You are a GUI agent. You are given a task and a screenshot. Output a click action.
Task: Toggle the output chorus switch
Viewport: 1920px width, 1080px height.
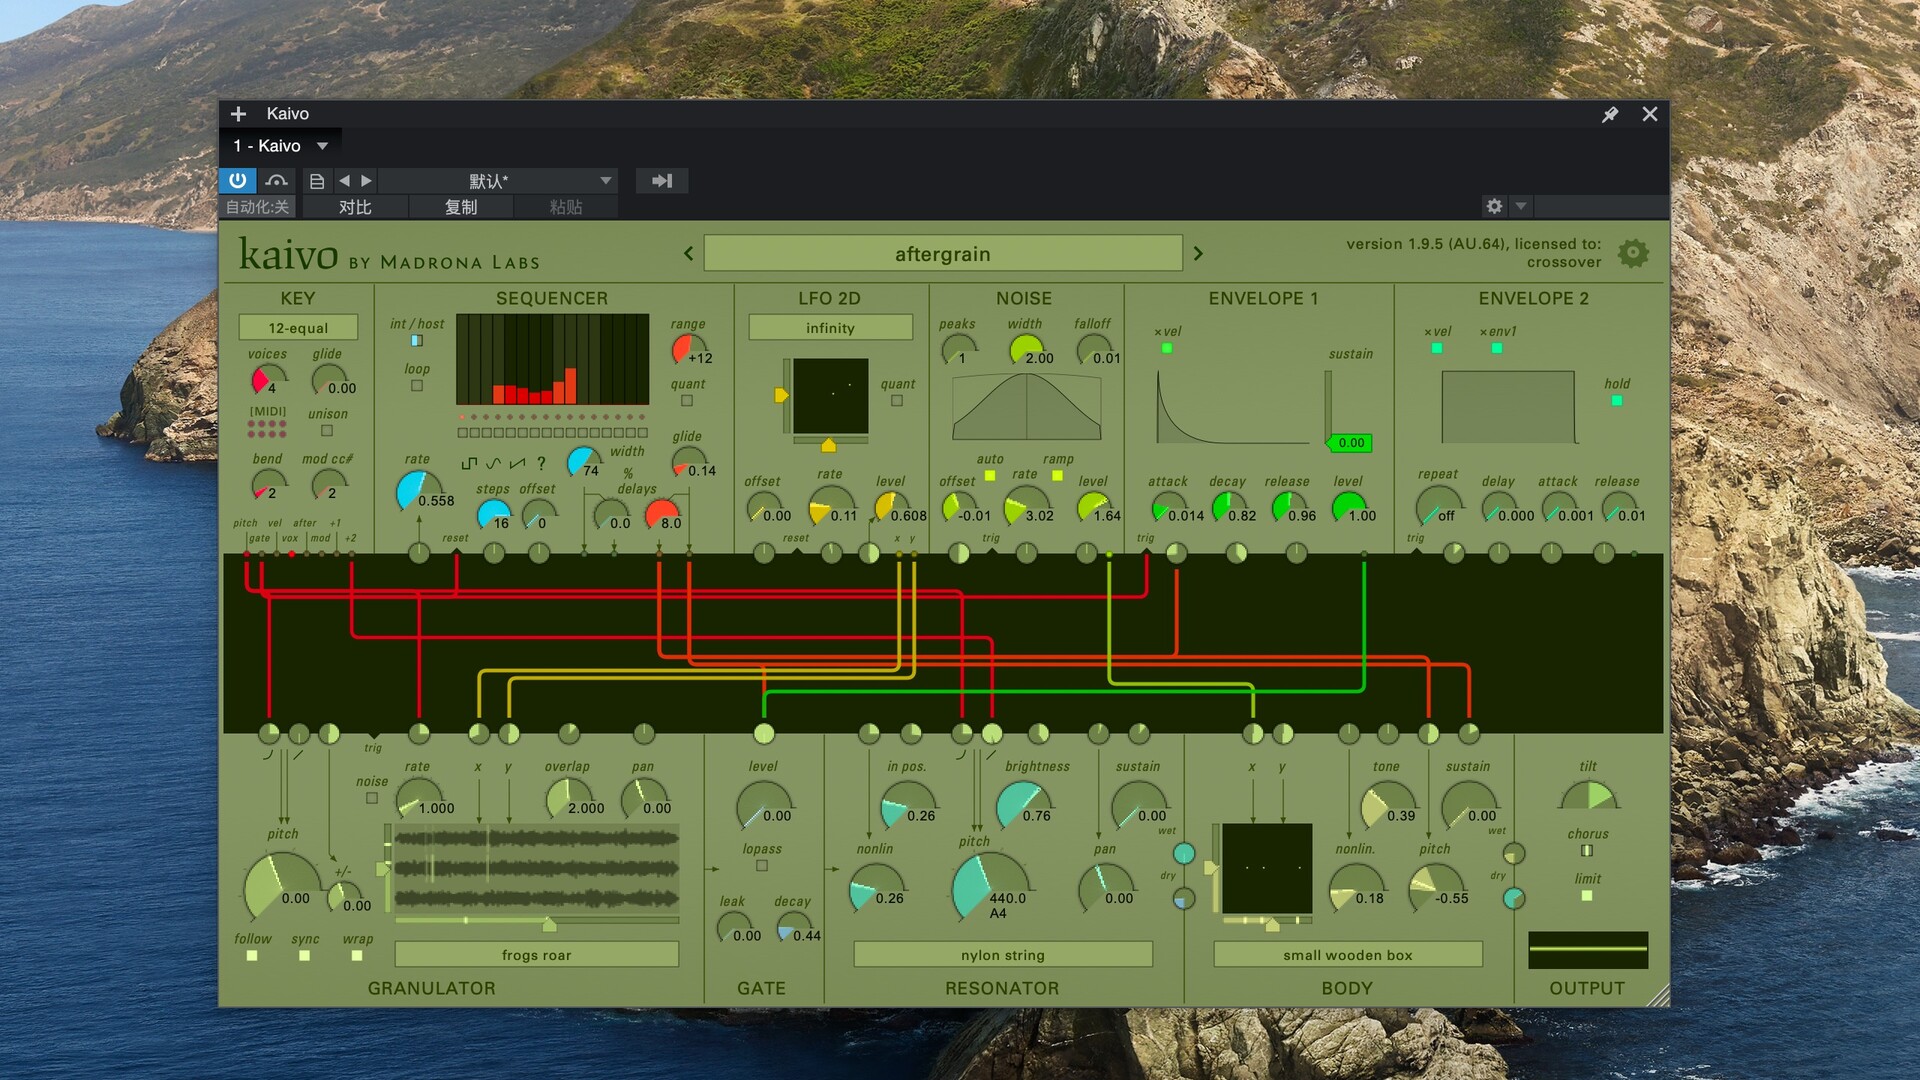click(x=1587, y=851)
